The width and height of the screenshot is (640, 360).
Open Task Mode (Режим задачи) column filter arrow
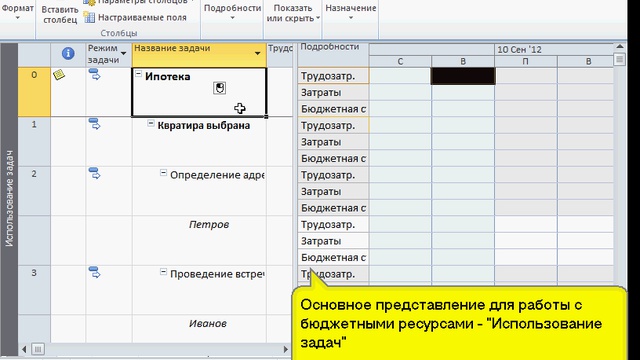coord(123,53)
